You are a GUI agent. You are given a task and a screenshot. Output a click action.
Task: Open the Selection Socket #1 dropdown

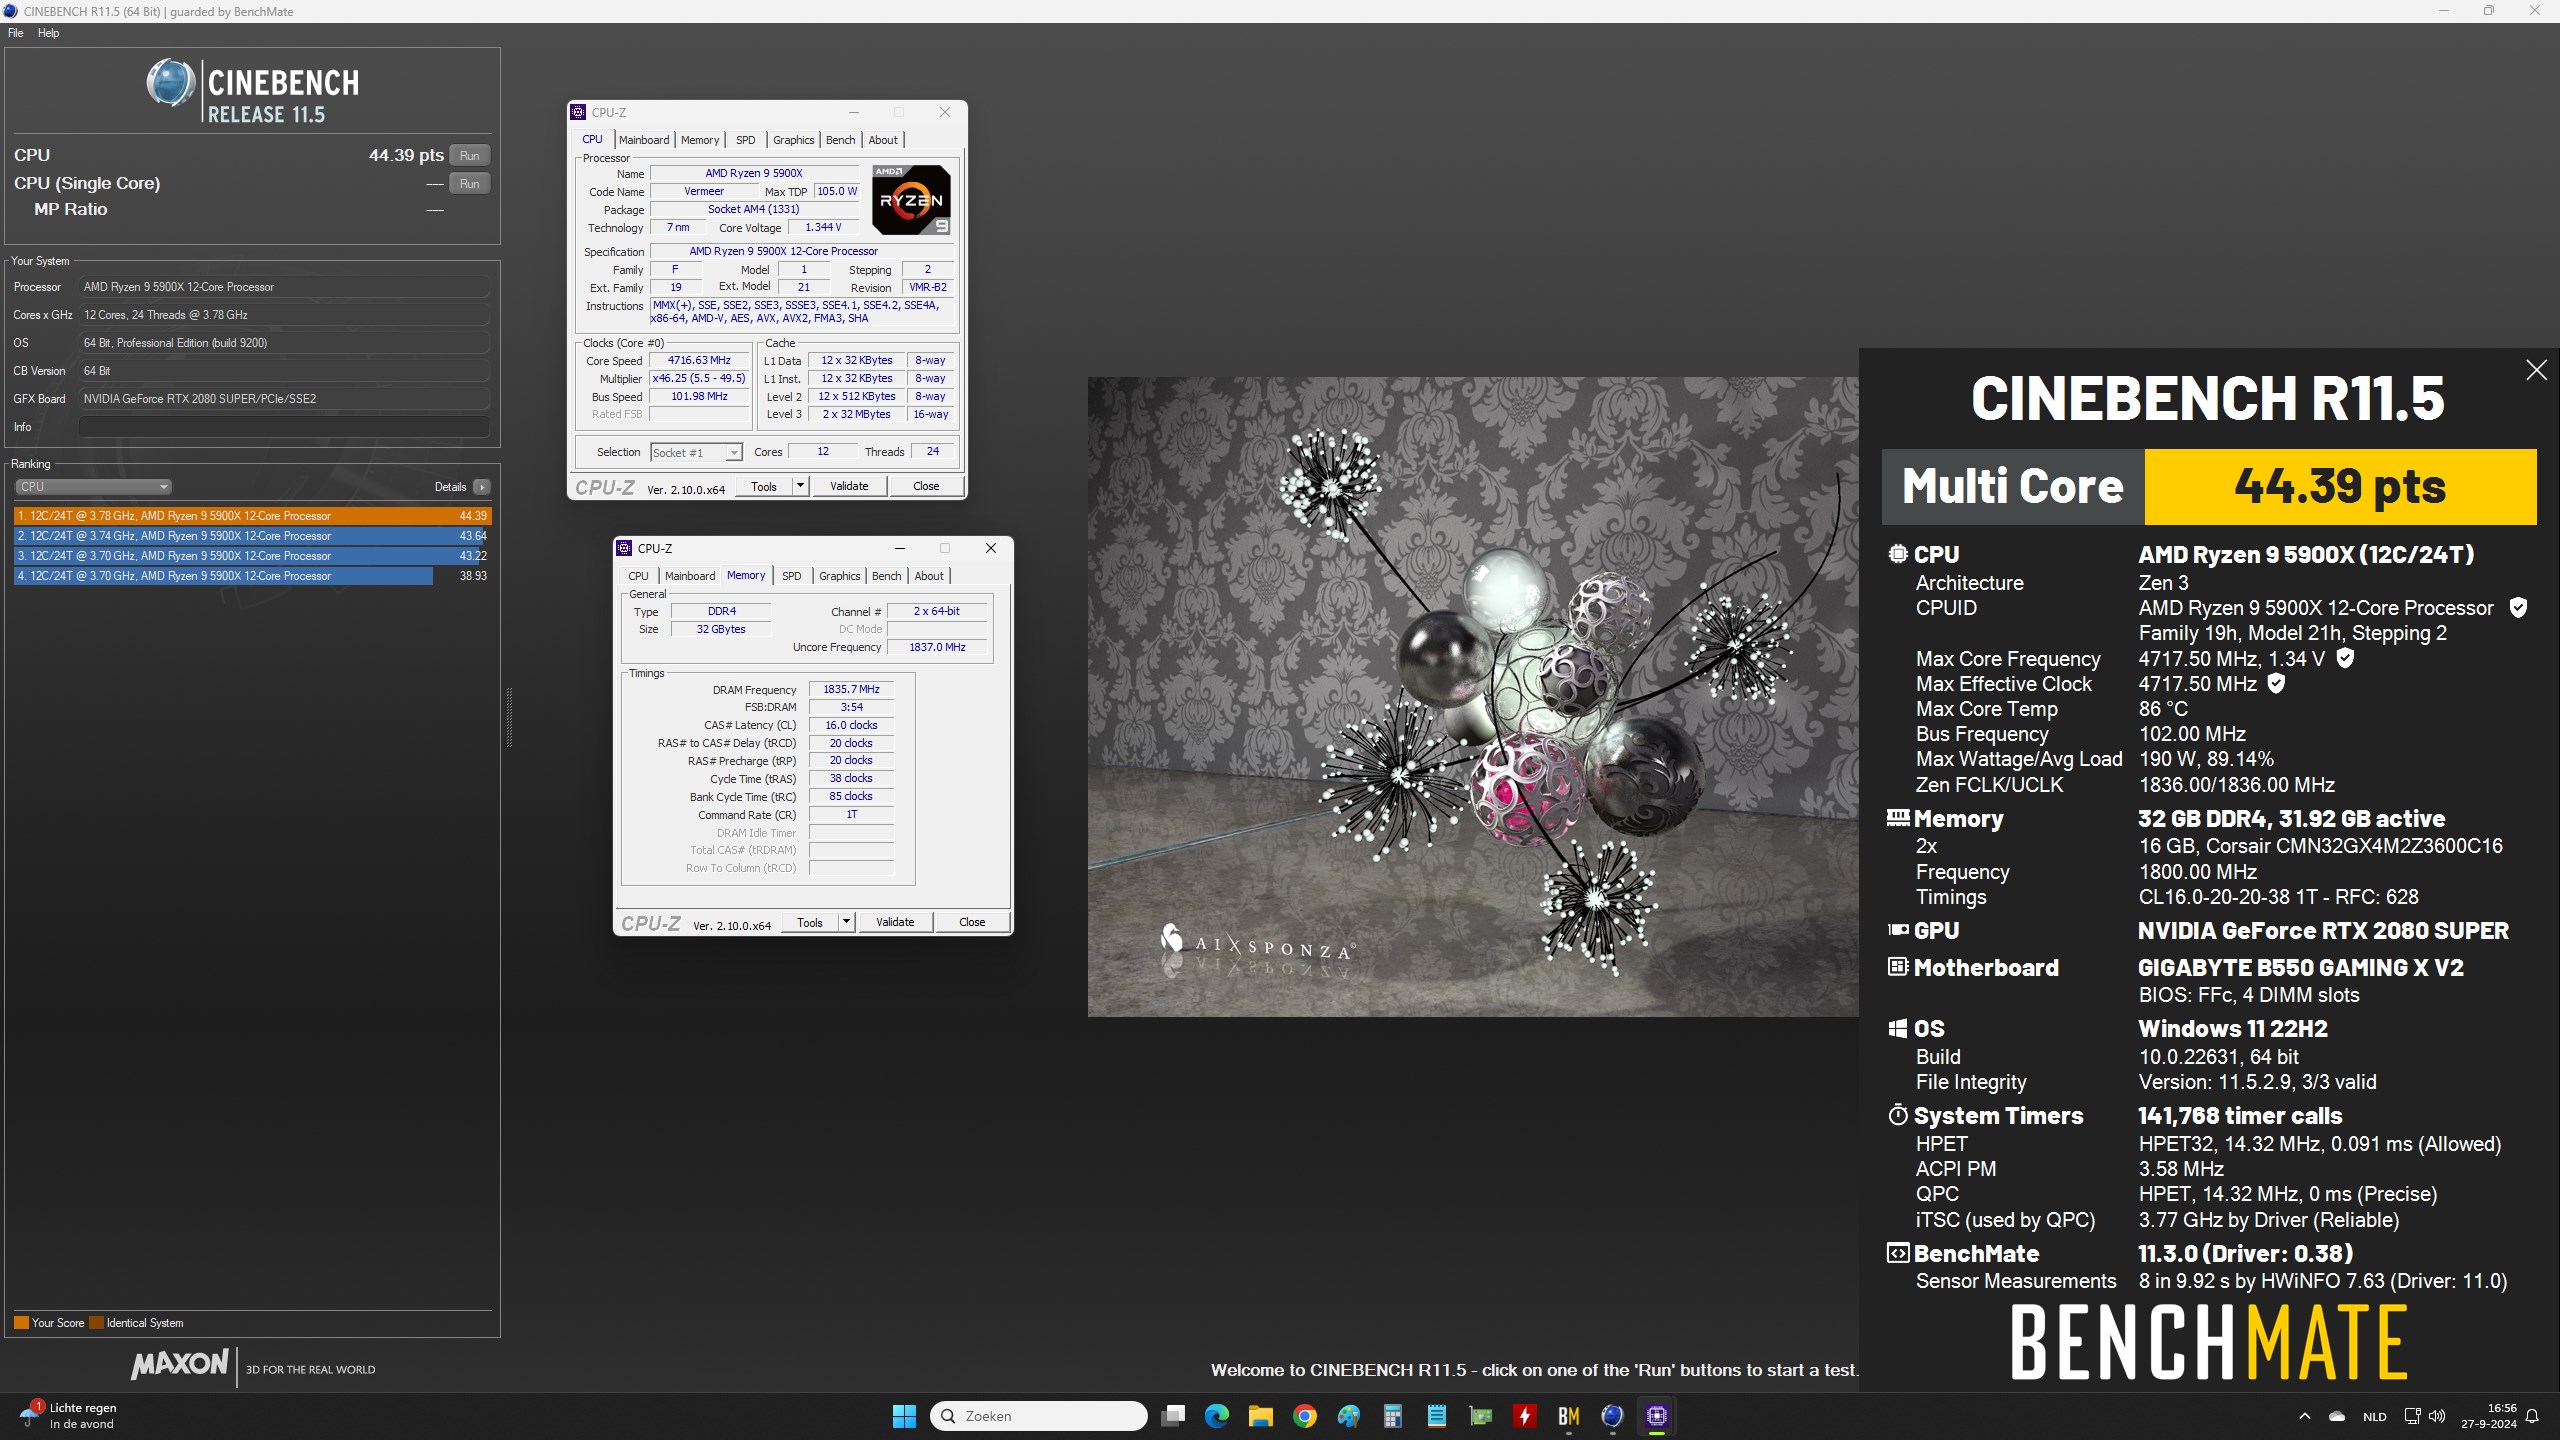coord(696,453)
